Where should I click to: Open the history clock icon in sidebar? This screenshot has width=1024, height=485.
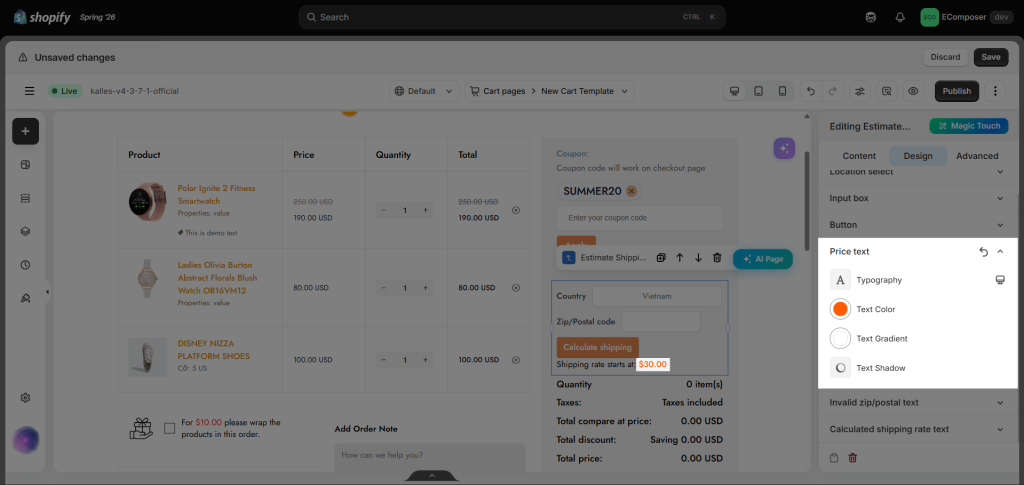tap(25, 265)
